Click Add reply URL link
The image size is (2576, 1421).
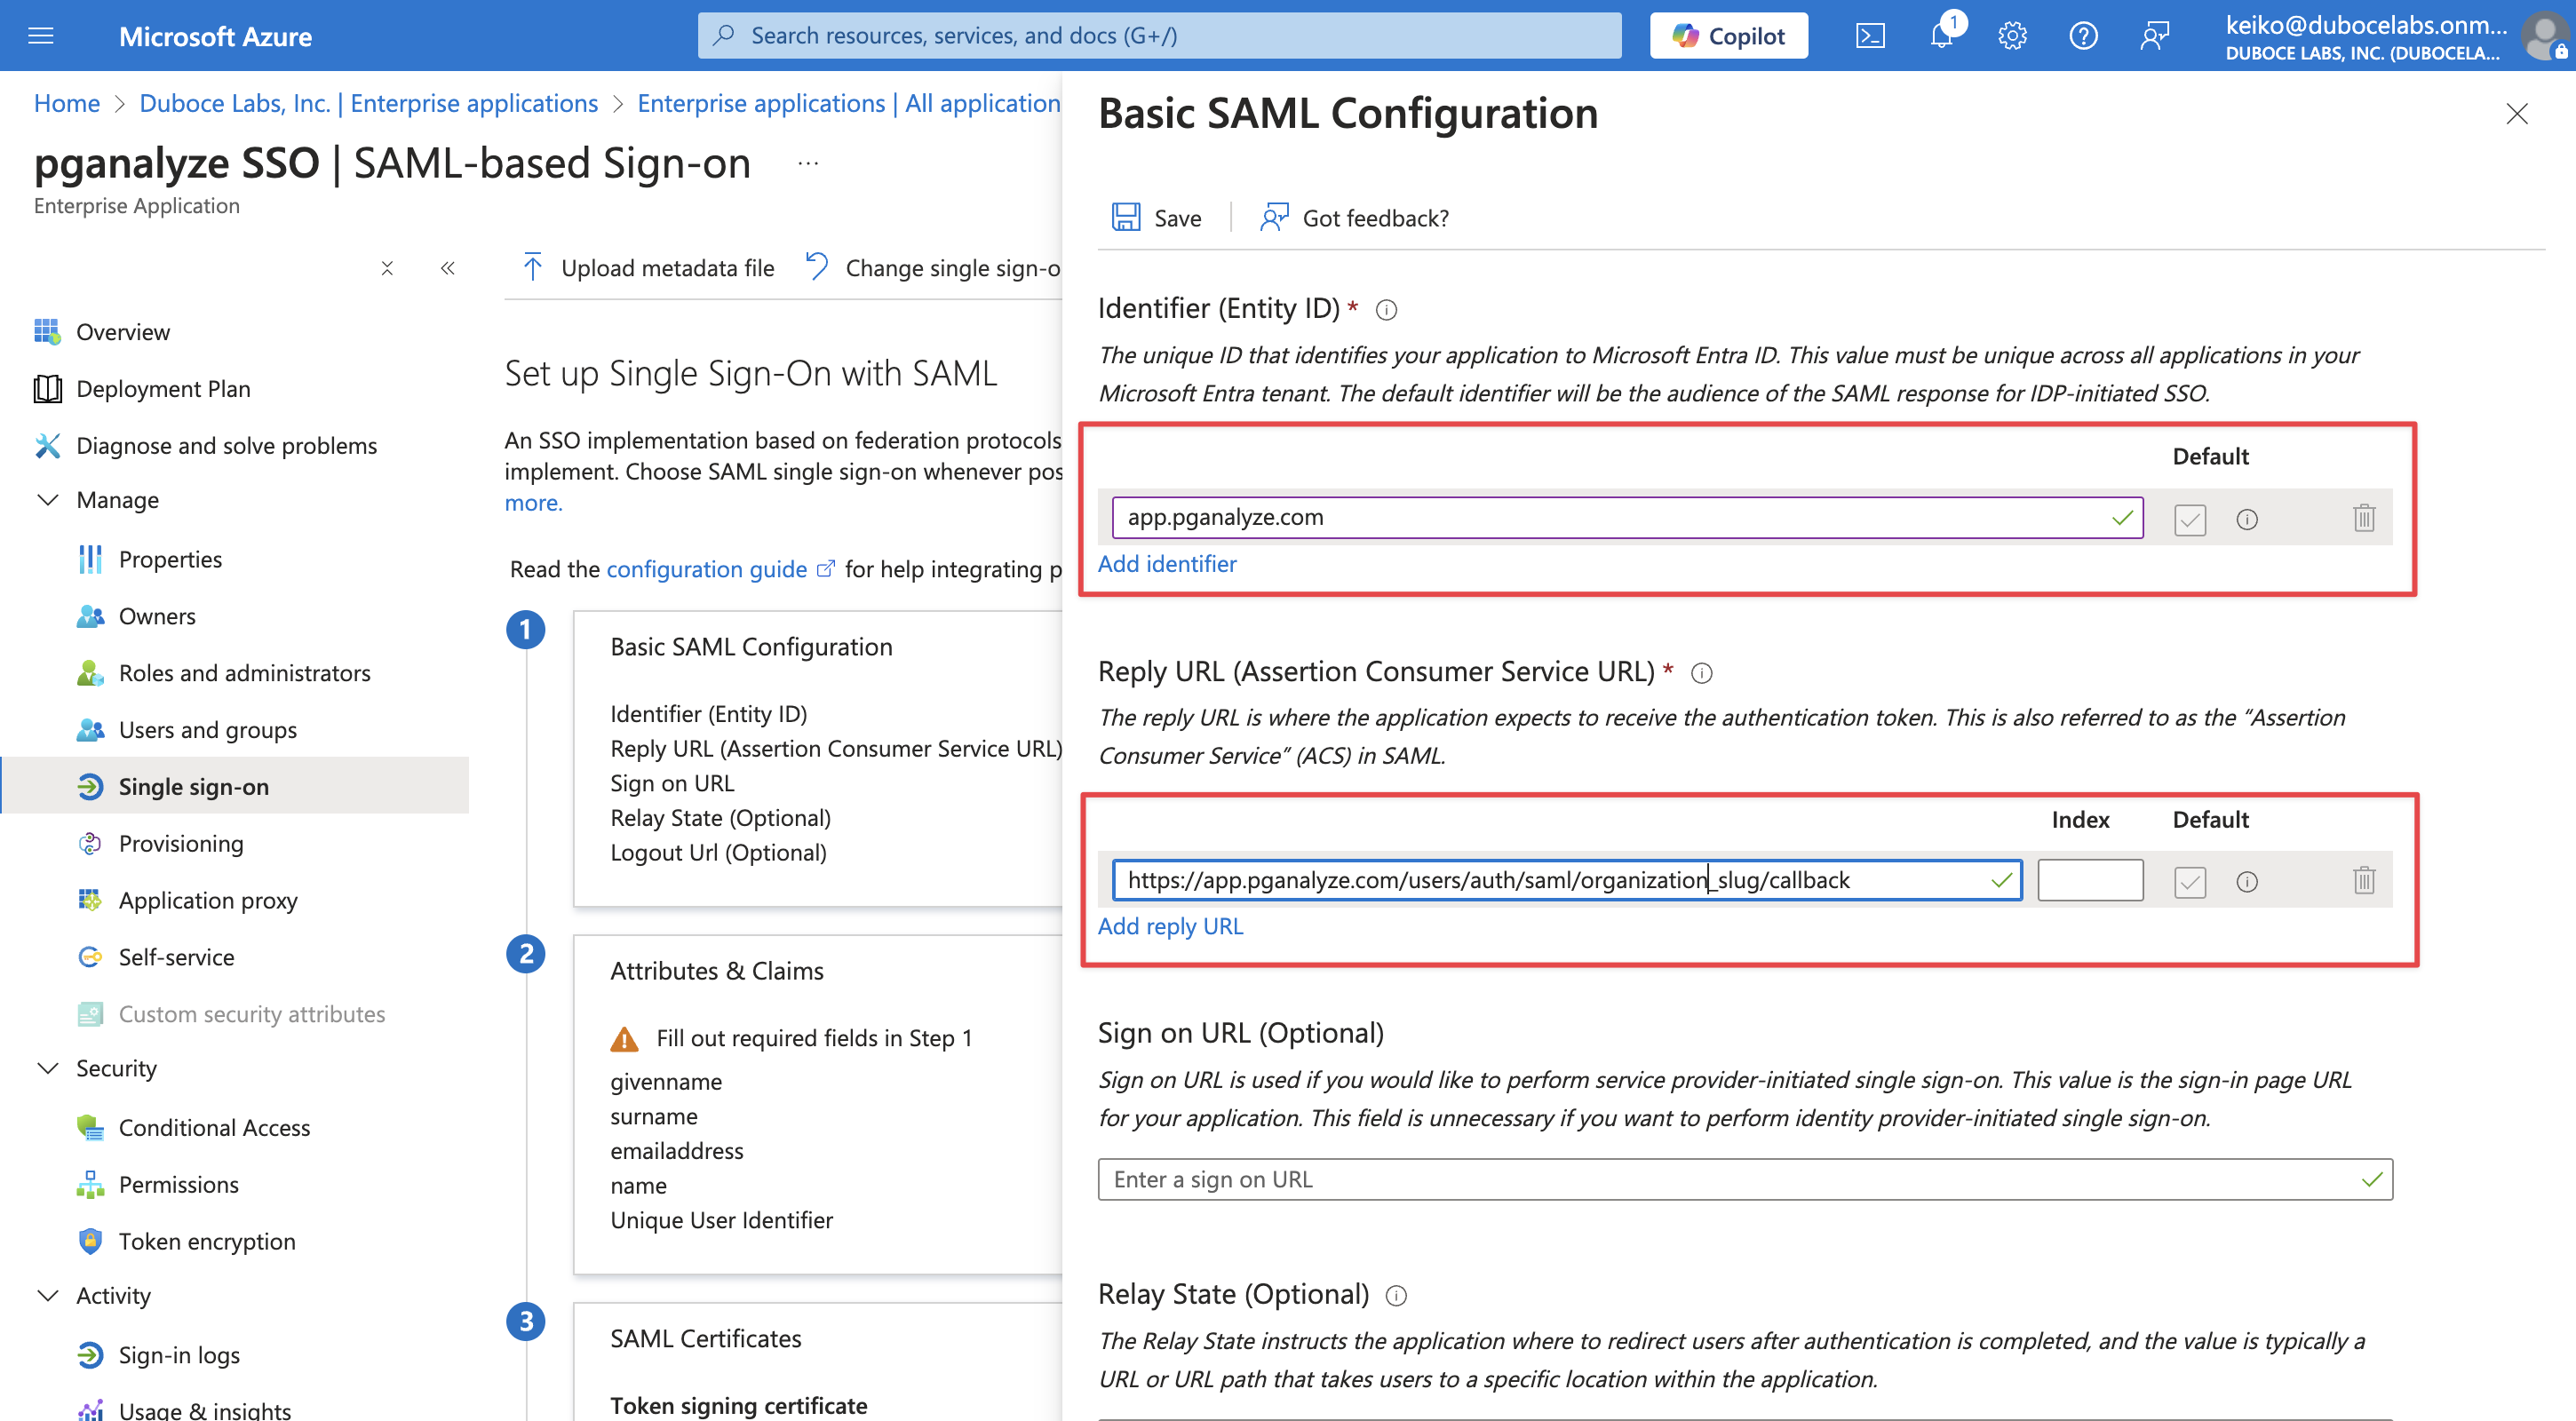1170,926
